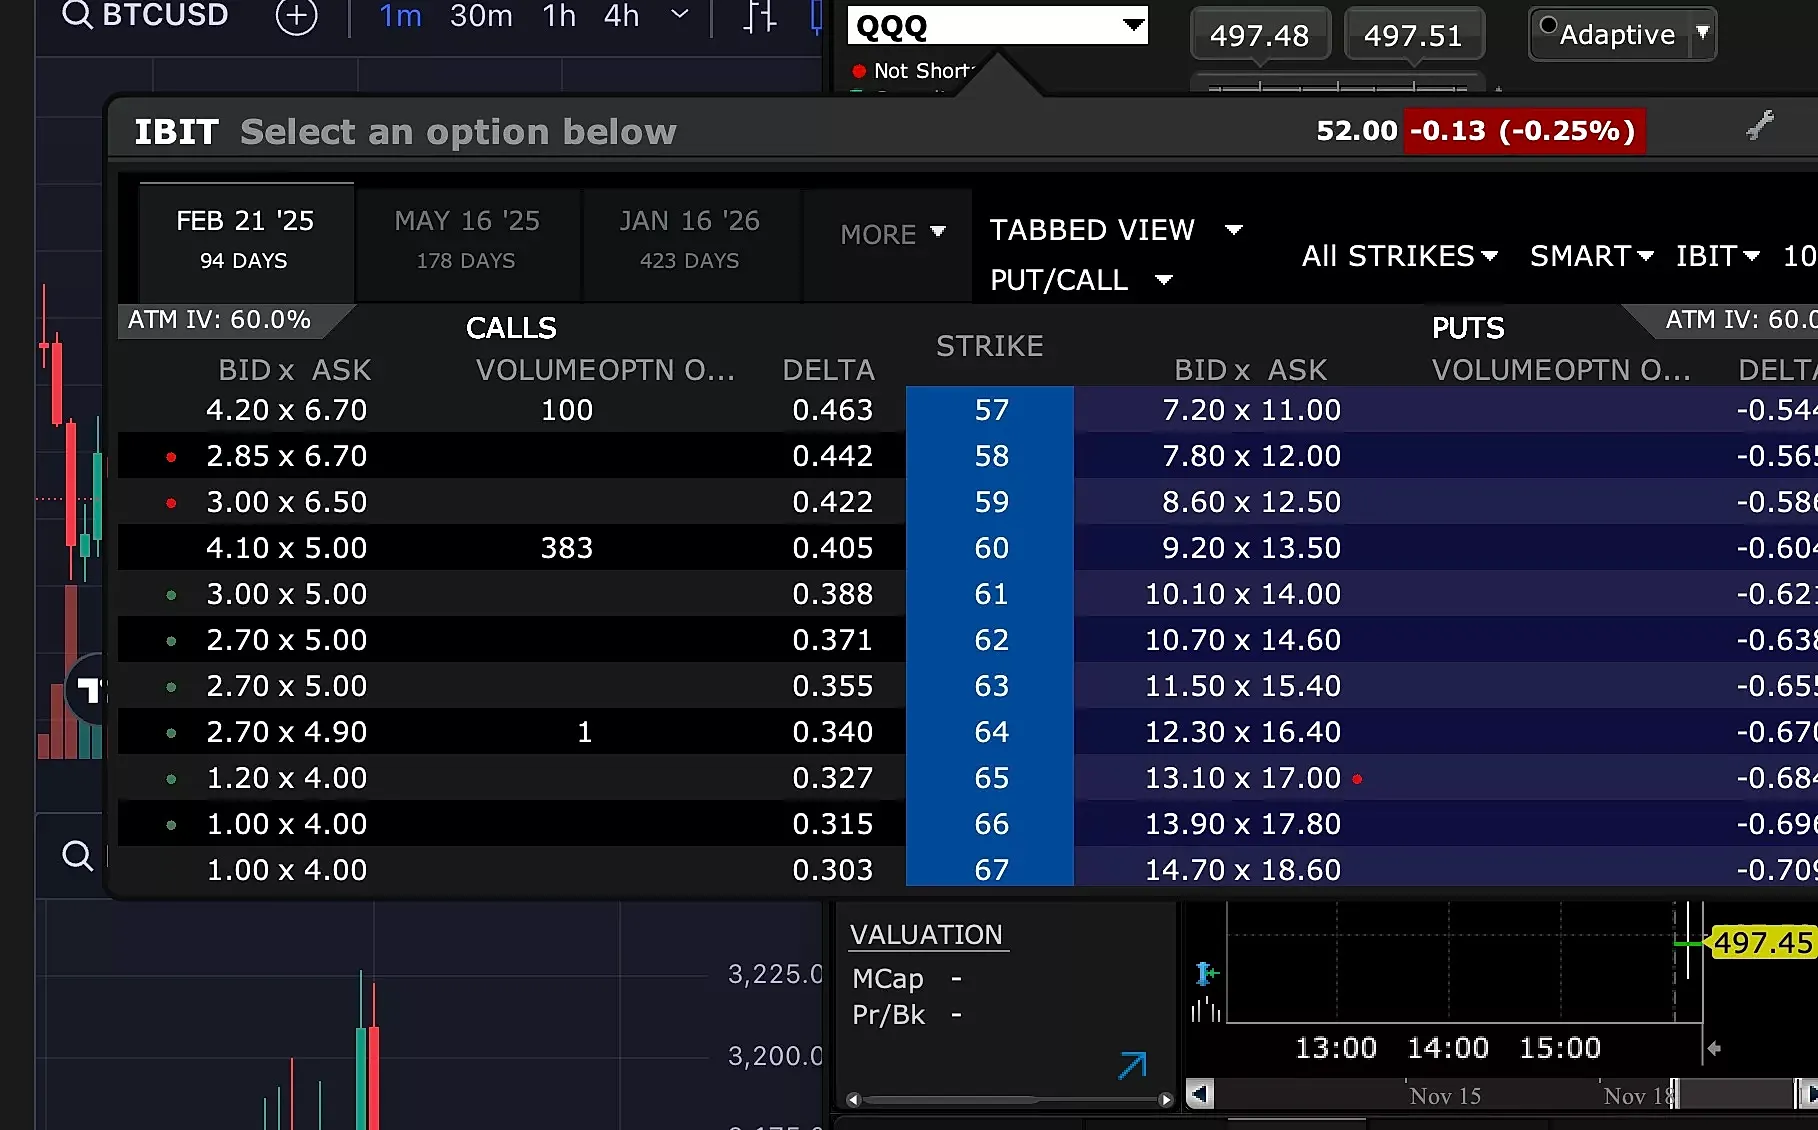Click left arrow of the timeline scrollbar
Screen dimensions: 1818x1130
[1200, 1094]
